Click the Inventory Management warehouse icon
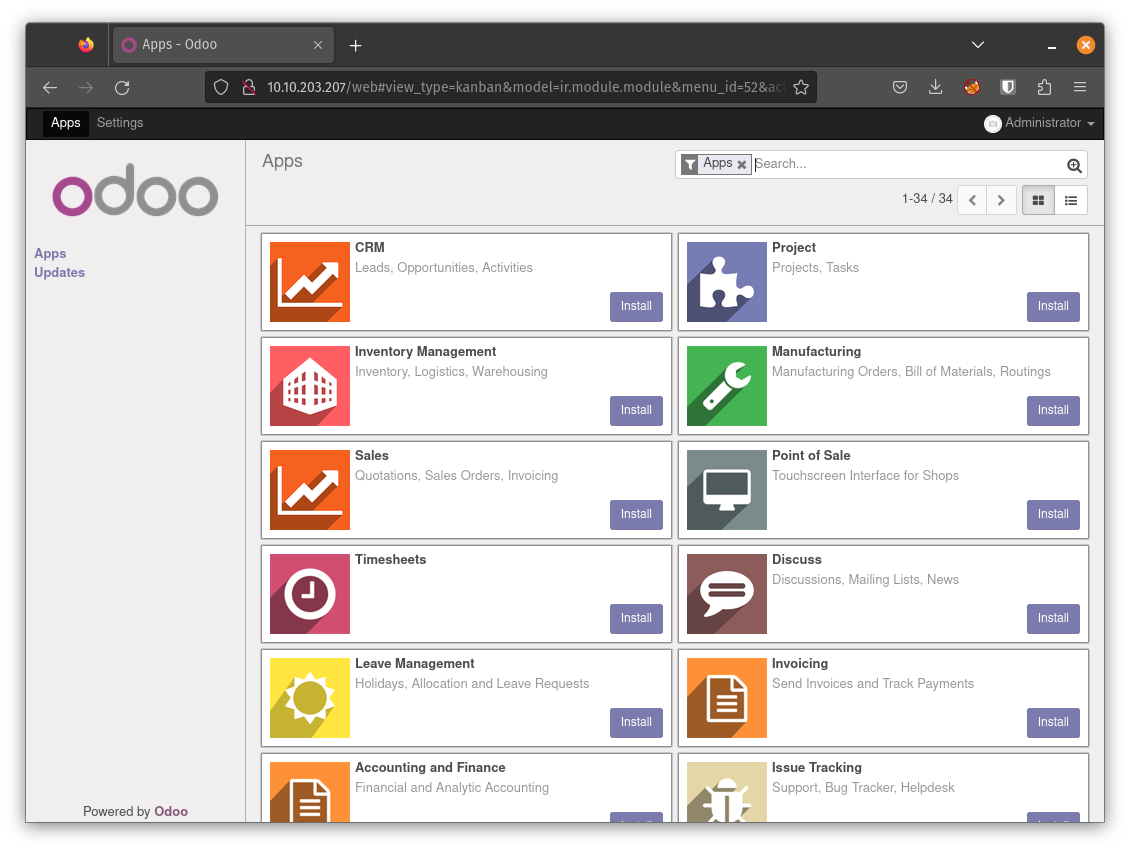This screenshot has width=1130, height=851. coord(310,386)
